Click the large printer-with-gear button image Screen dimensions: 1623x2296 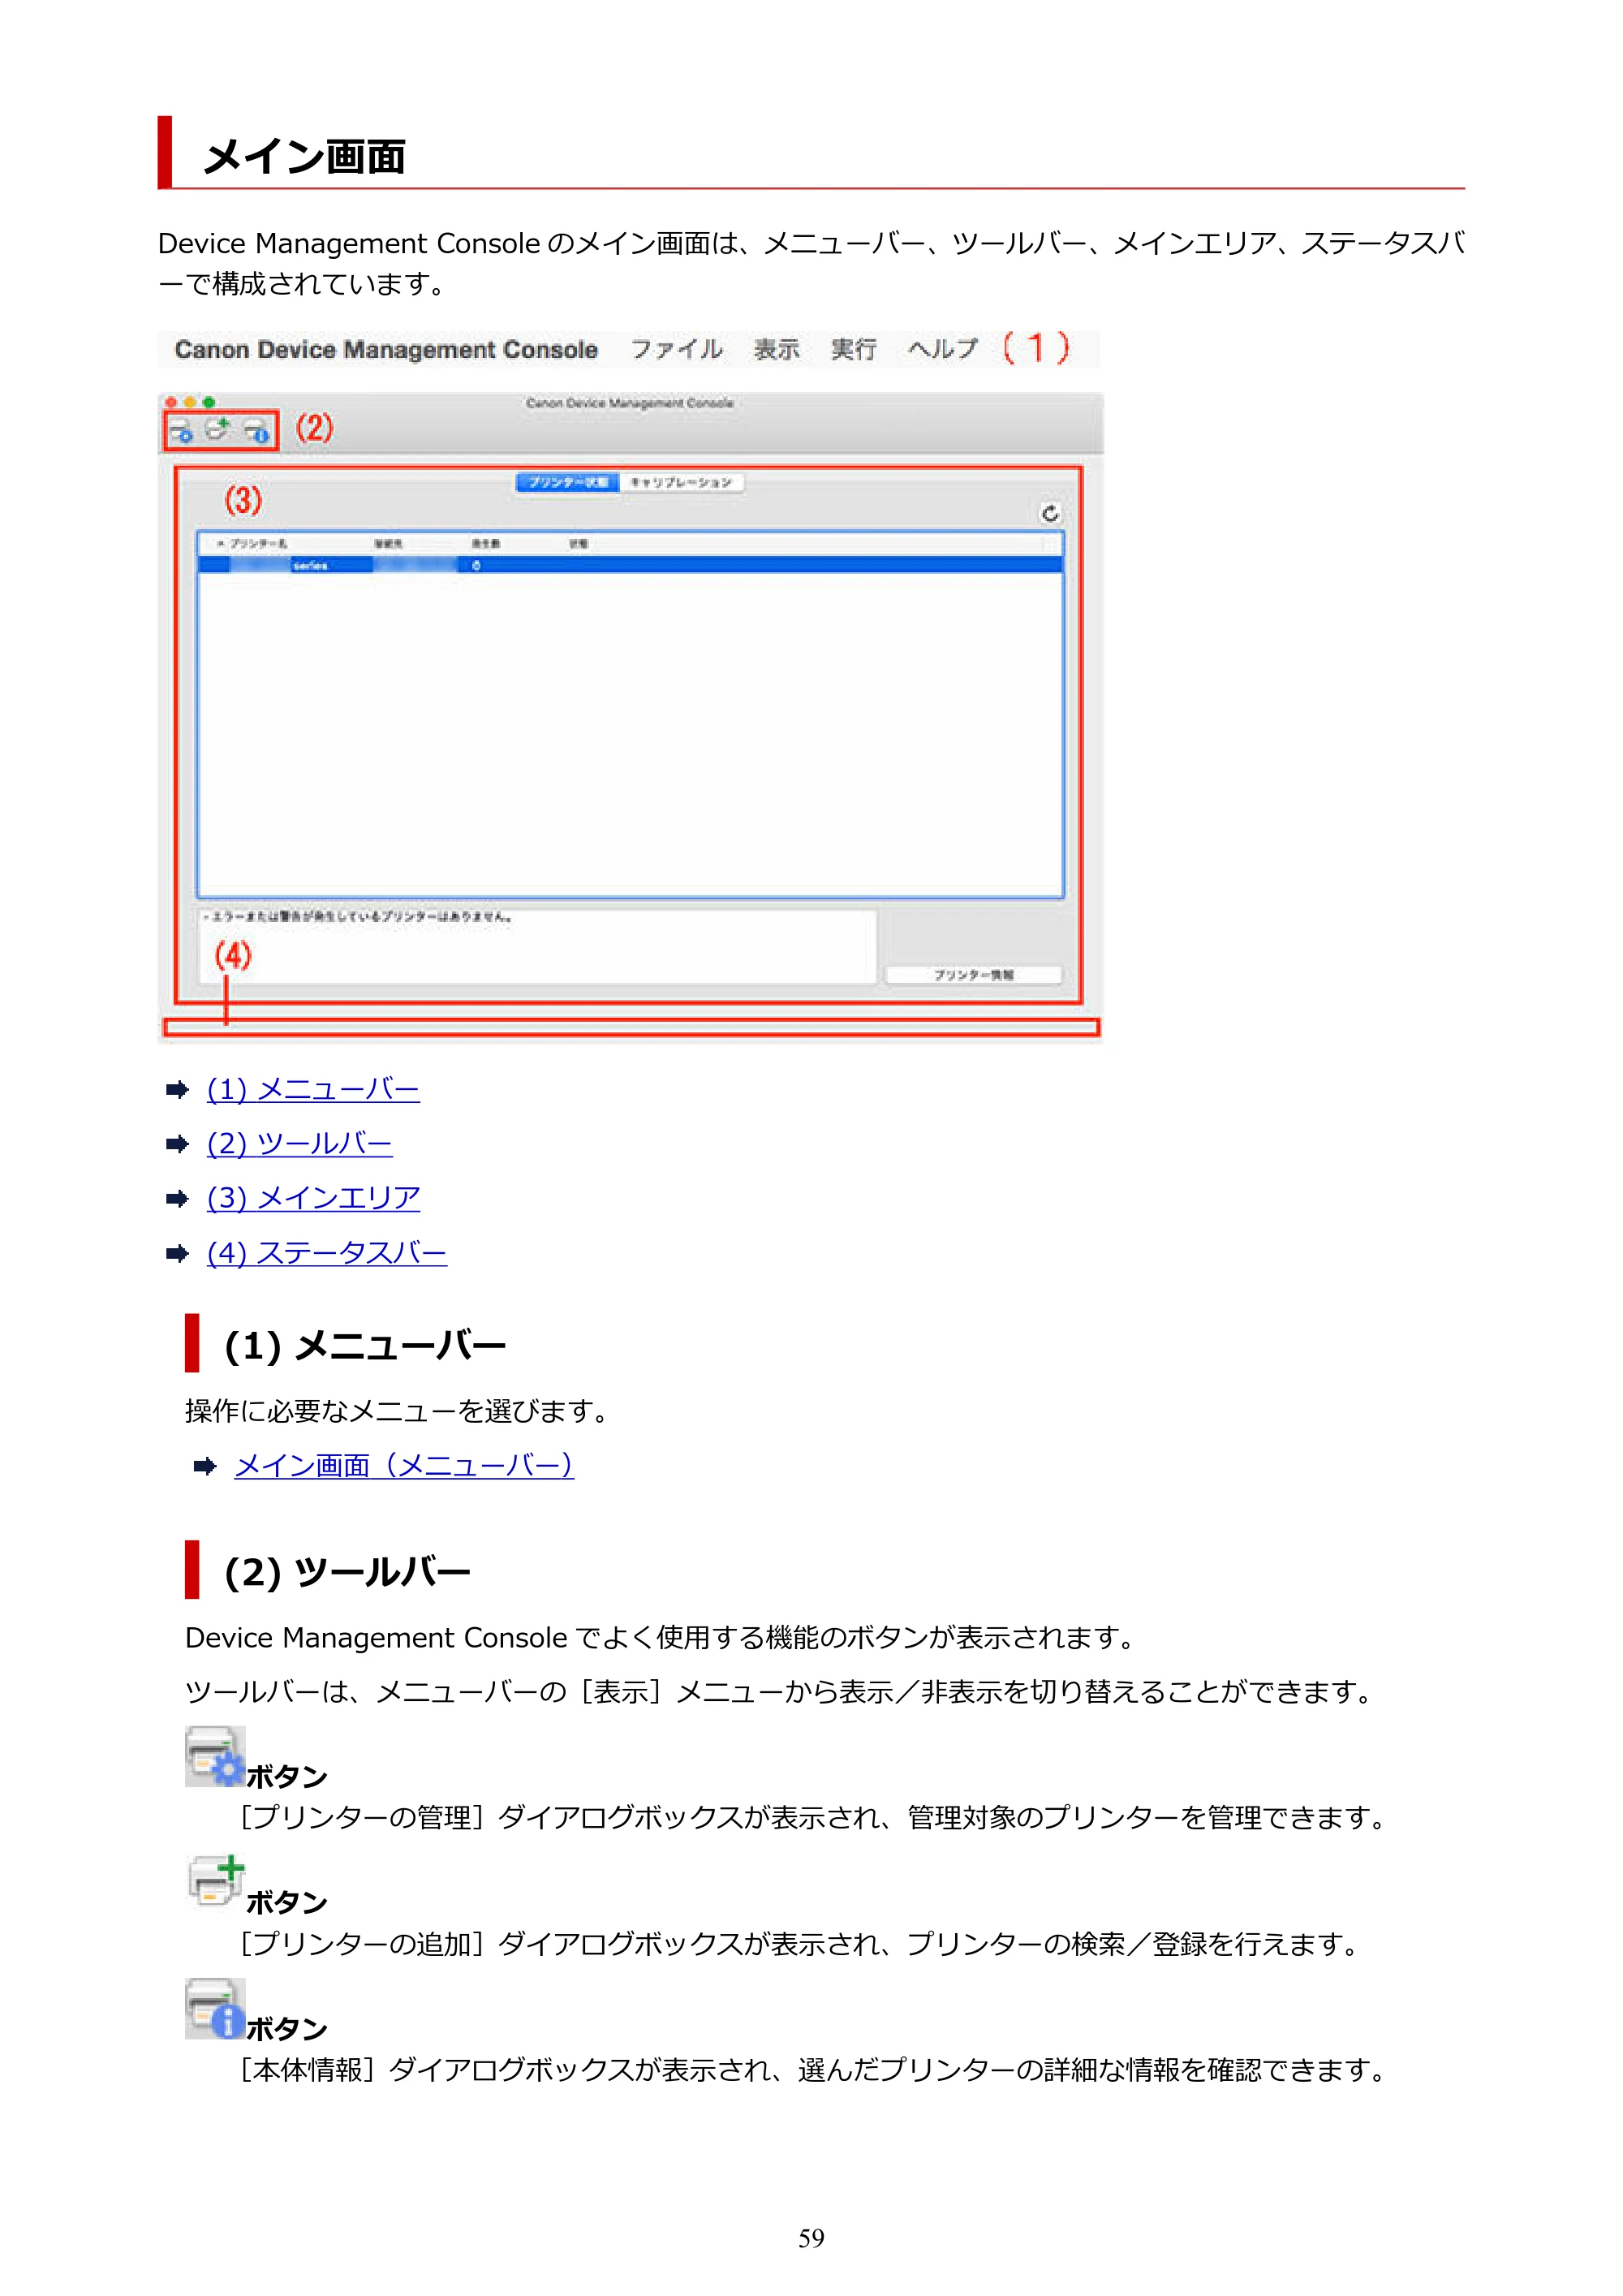[215, 1757]
